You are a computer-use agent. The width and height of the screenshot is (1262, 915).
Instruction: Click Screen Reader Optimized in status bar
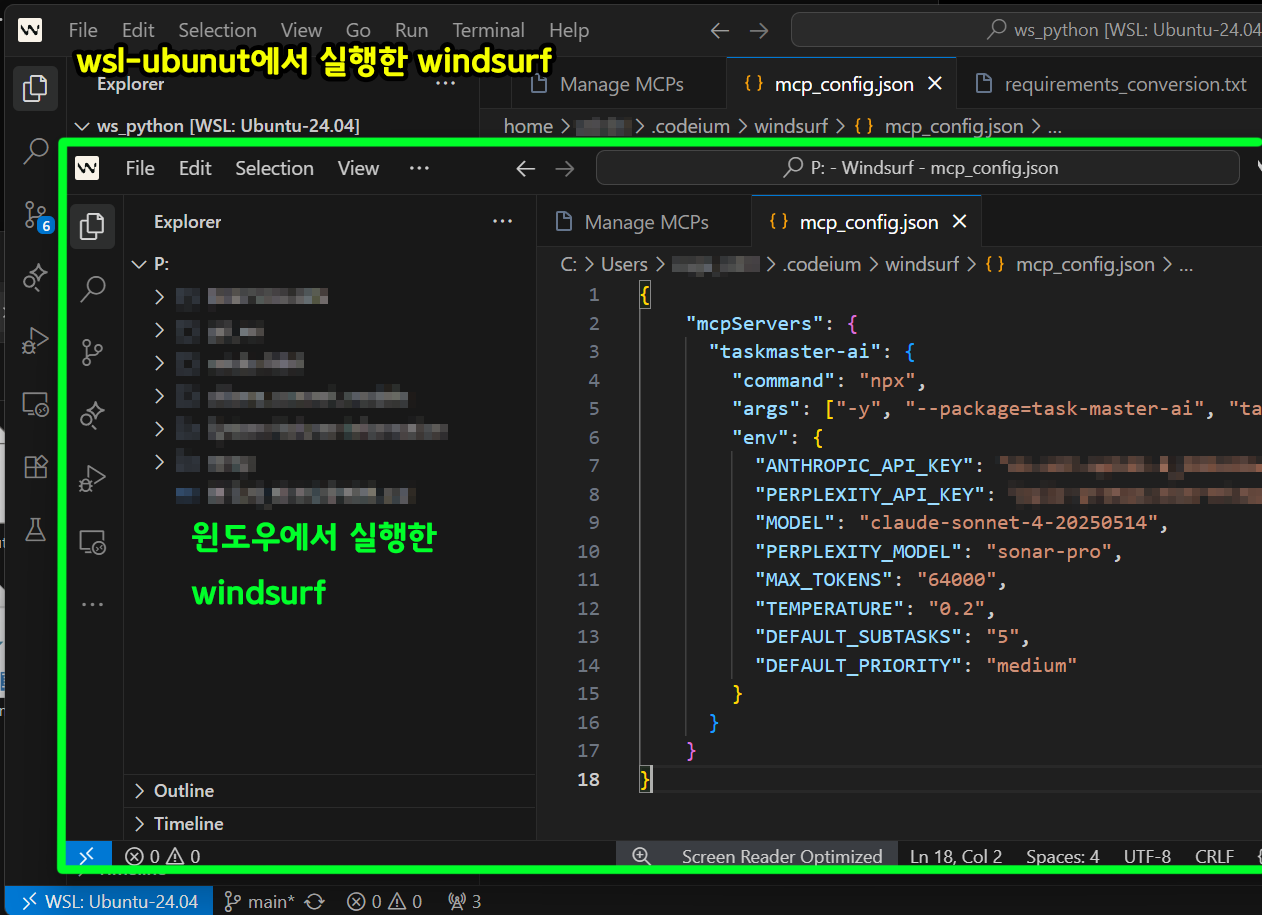782,856
